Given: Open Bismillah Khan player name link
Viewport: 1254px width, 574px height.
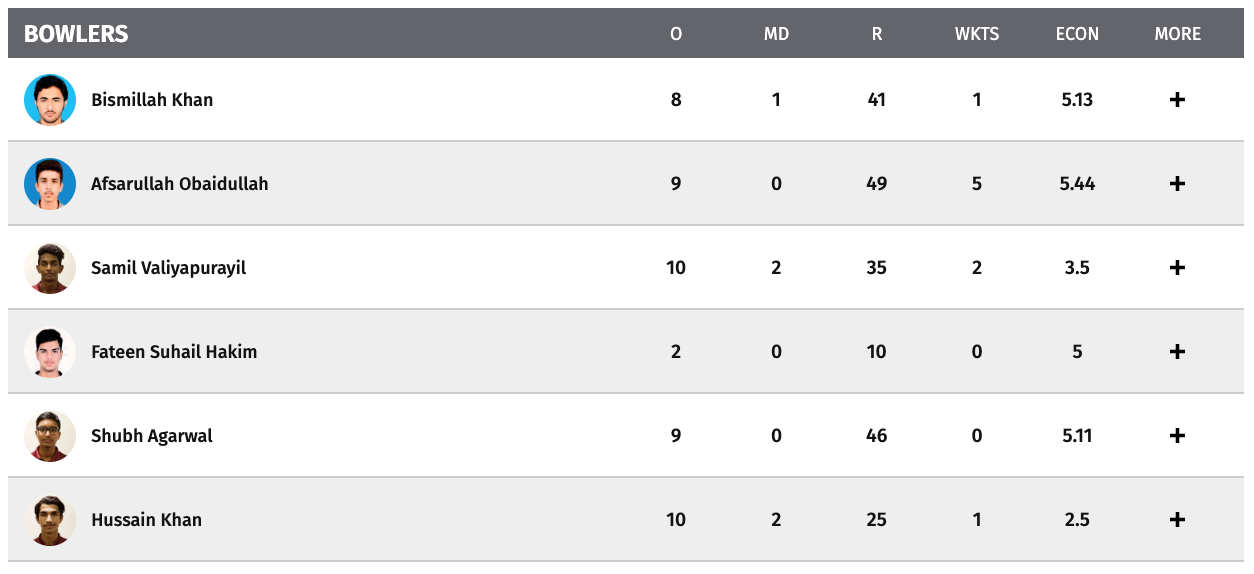Looking at the screenshot, I should coord(152,100).
